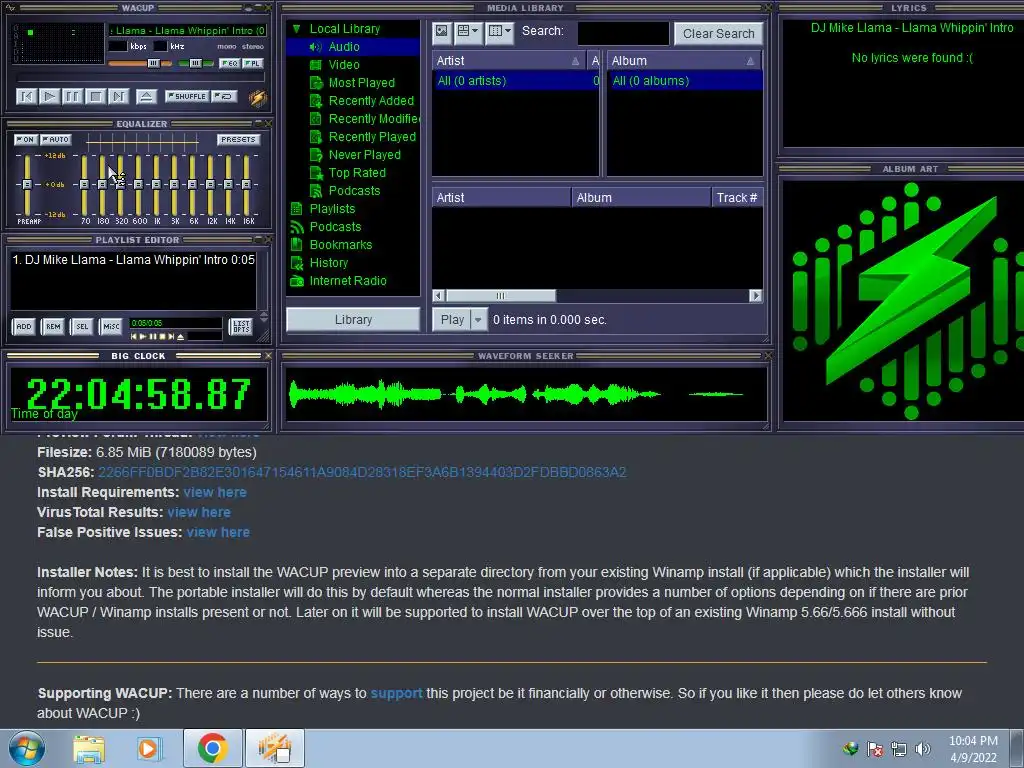Click the support link in Supporting WACUP
The image size is (1024, 768).
click(396, 694)
